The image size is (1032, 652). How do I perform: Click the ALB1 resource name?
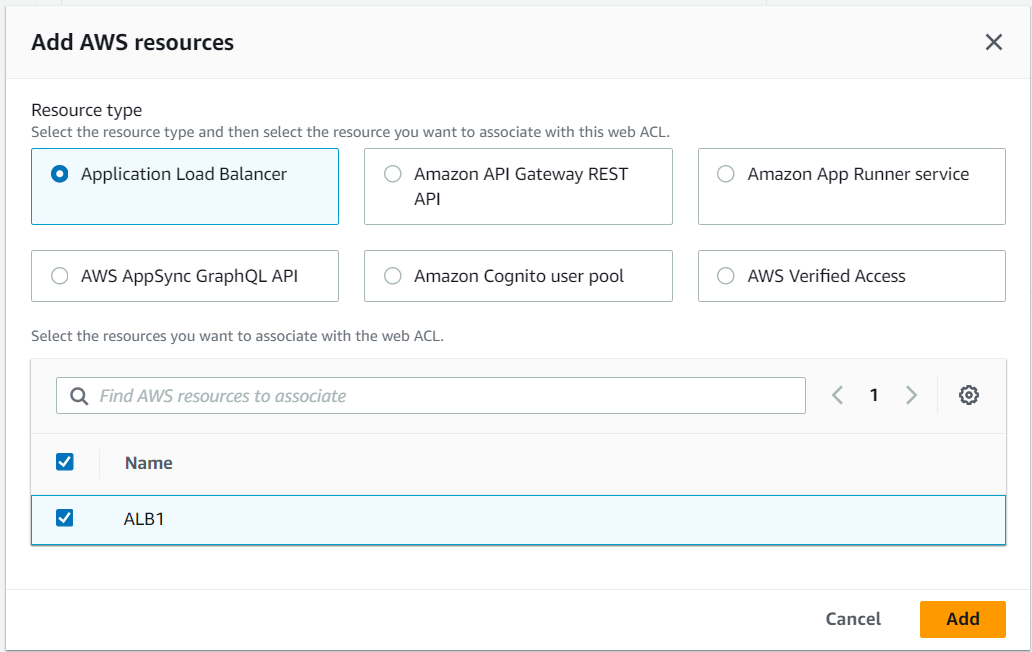pos(143,519)
